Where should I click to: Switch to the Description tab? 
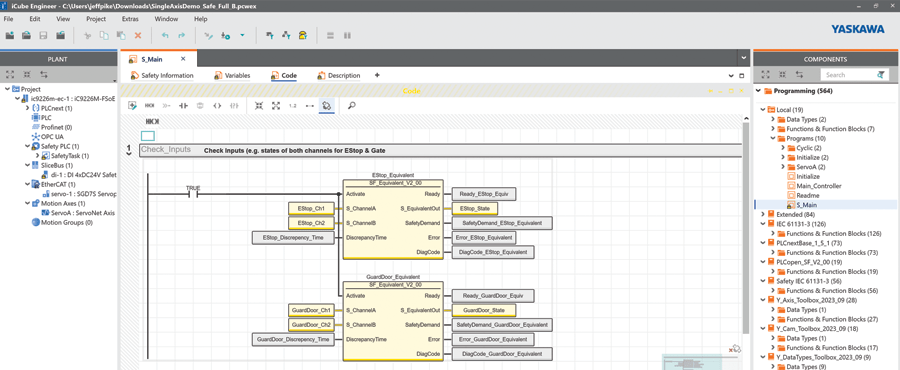click(x=338, y=75)
